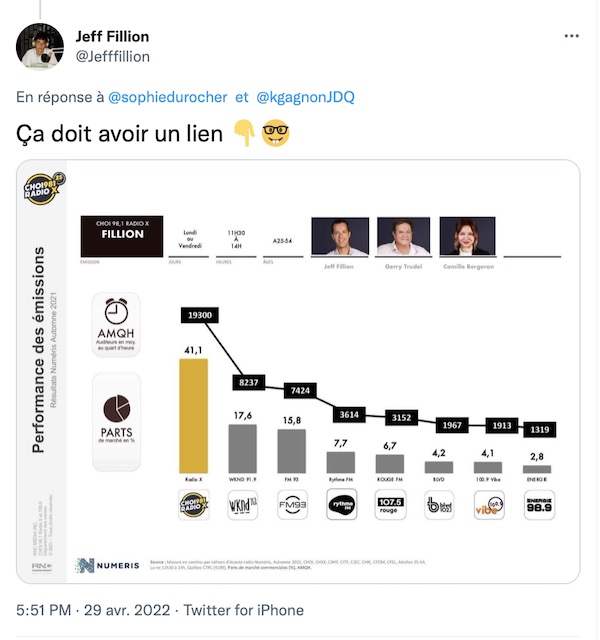Open the @Jefffillion handle link

coord(113,57)
